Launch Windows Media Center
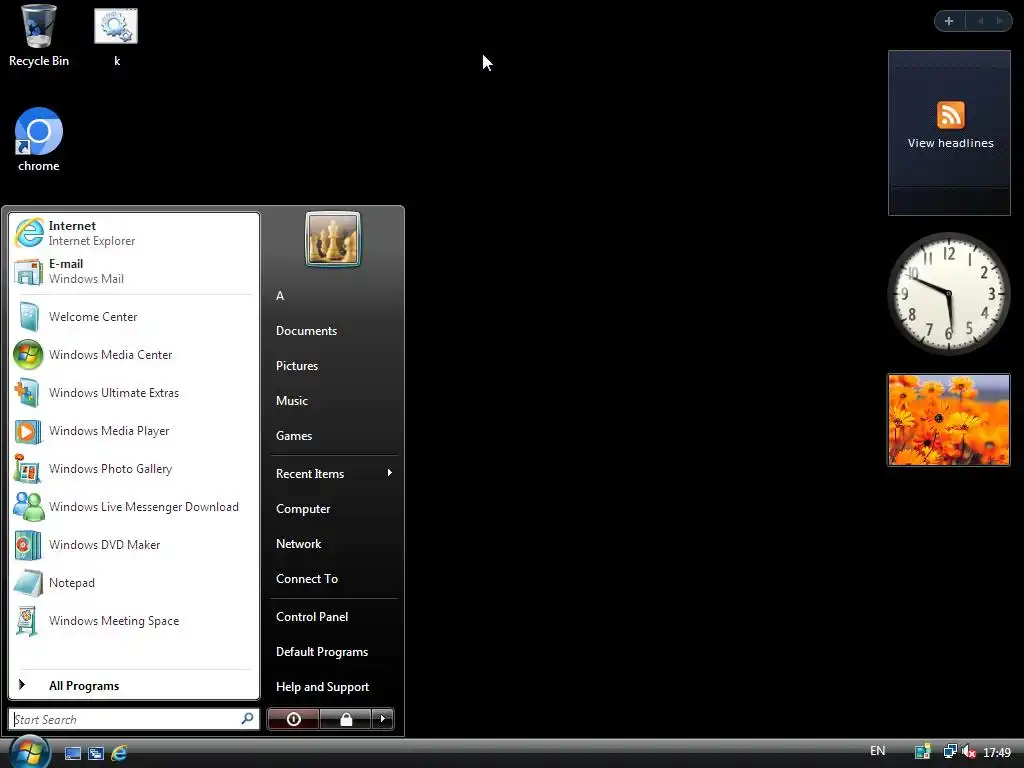 pos(134,355)
